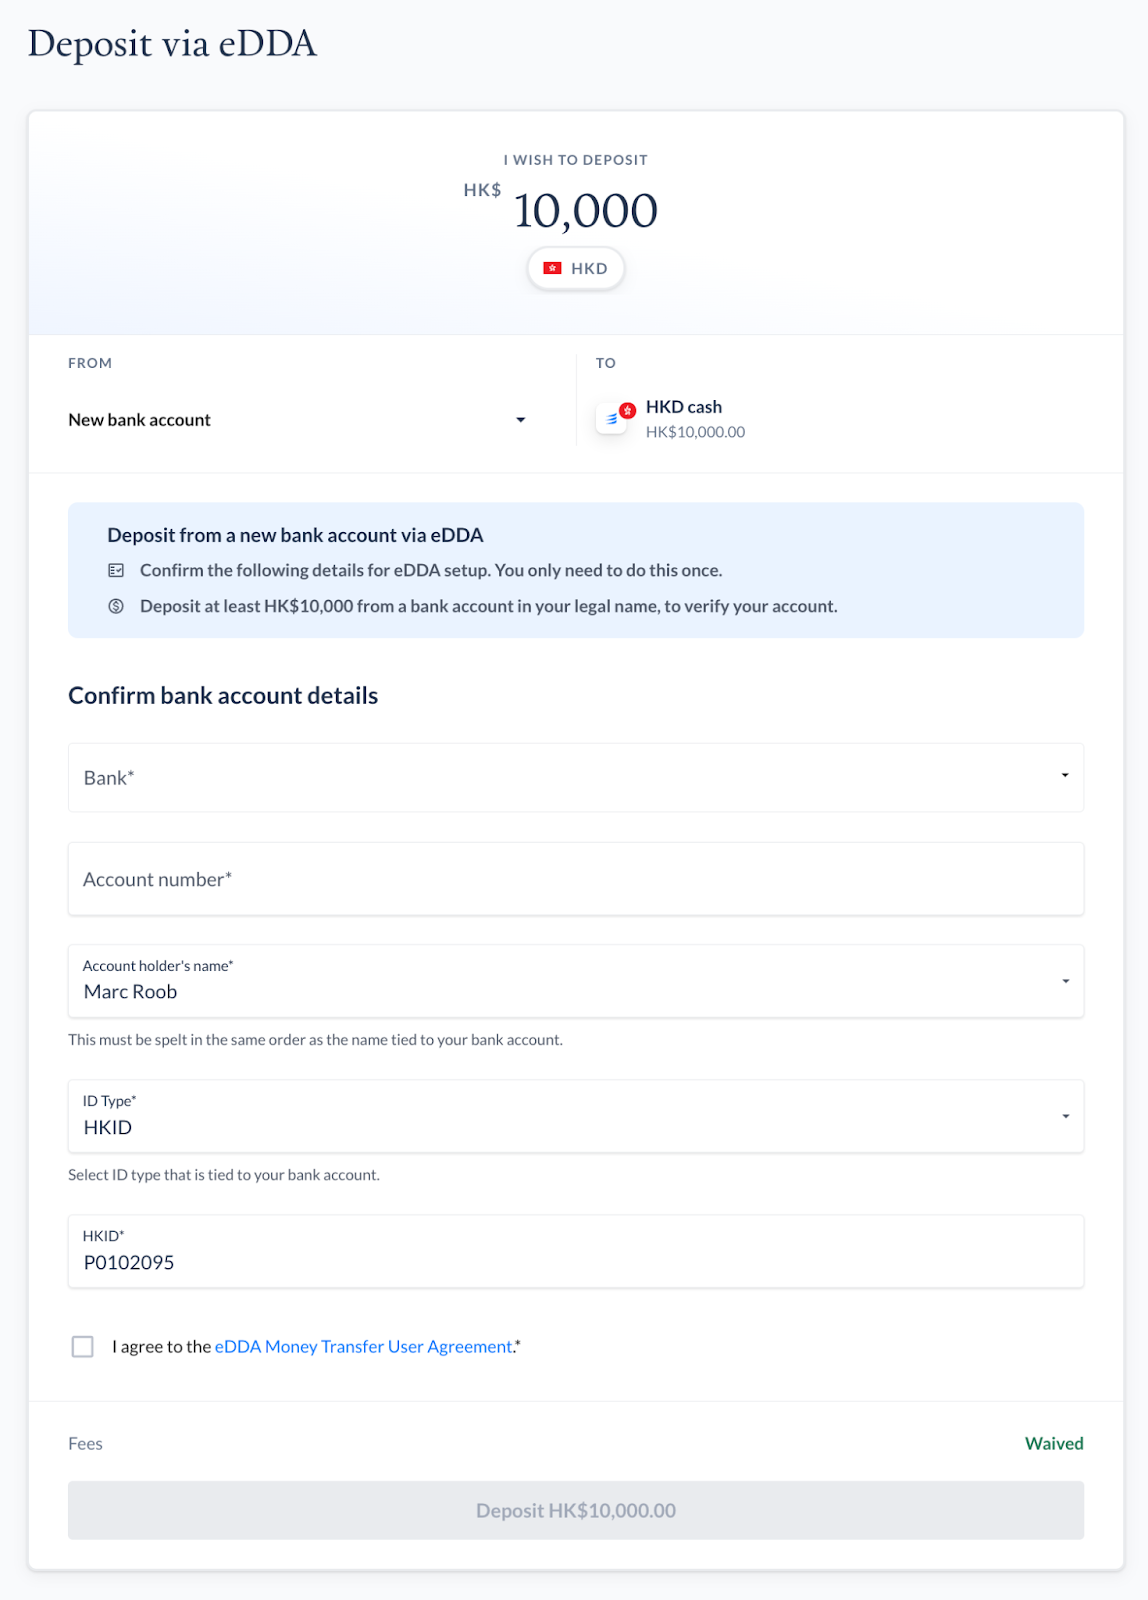The height and width of the screenshot is (1600, 1148).
Task: Open eDDA Money Transfer User Agreement link
Action: coord(364,1347)
